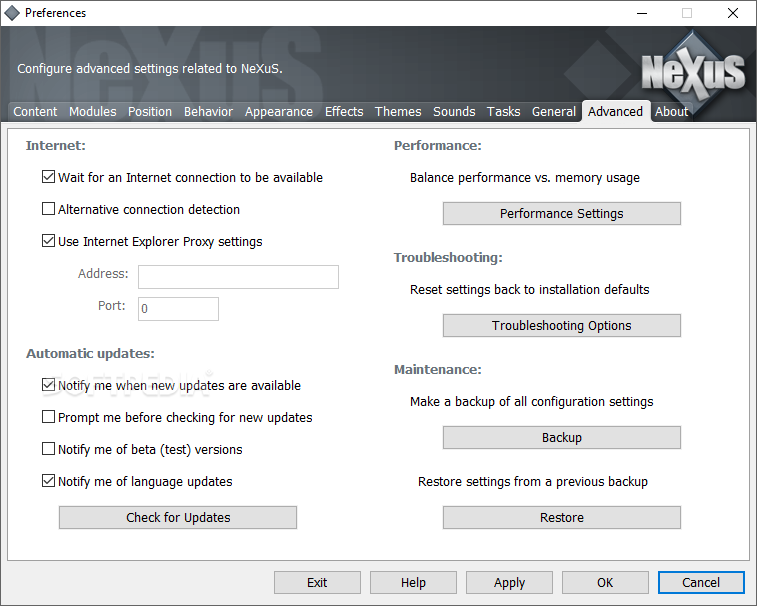
Task: Open Troubleshooting Options
Action: click(561, 325)
